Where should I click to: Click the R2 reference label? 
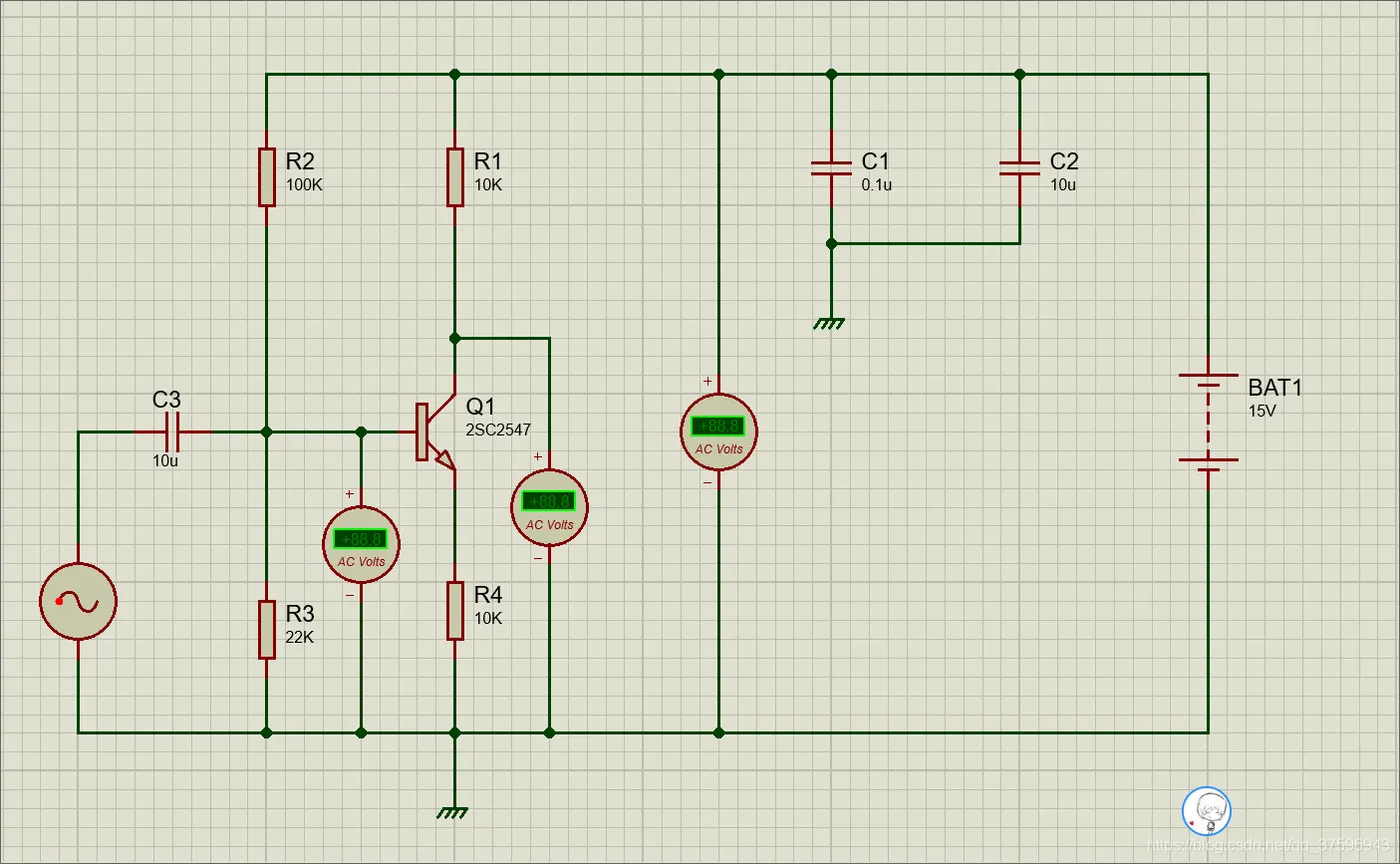(300, 161)
